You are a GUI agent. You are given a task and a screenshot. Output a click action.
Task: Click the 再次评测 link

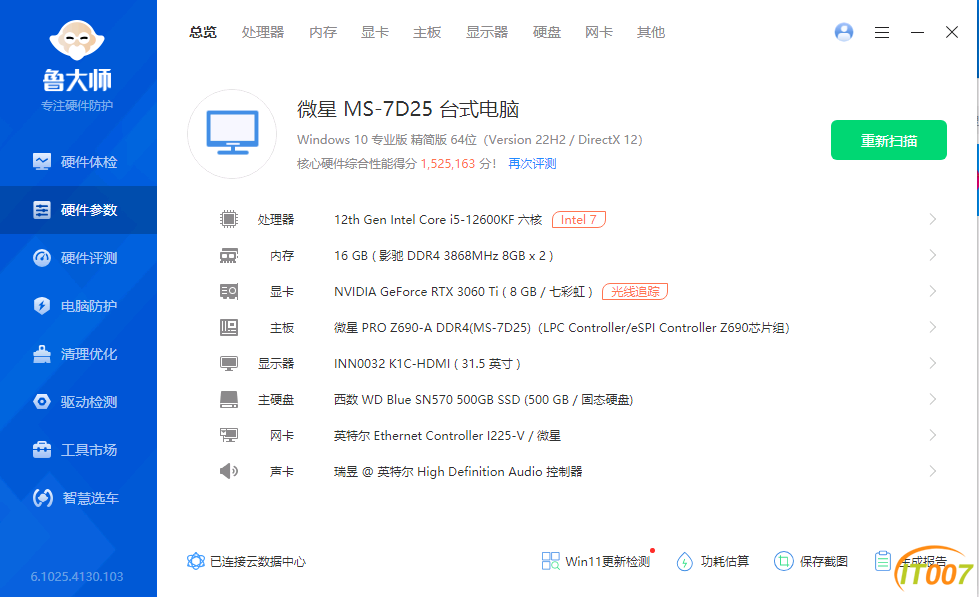[532, 164]
